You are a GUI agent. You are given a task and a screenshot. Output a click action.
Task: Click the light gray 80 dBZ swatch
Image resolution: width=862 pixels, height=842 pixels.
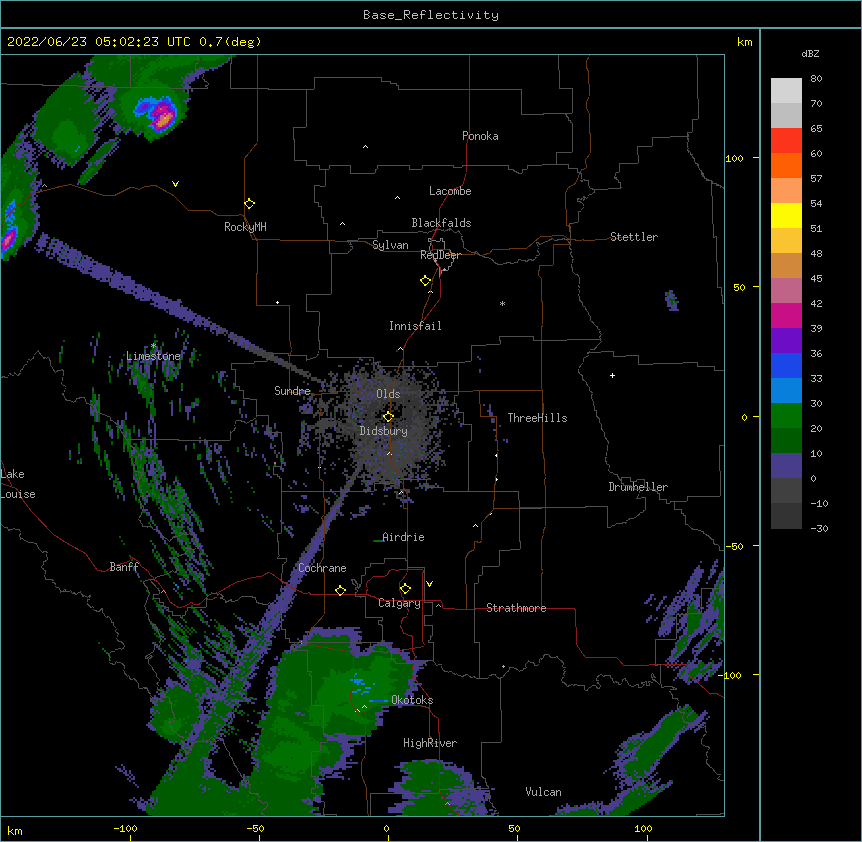[x=786, y=91]
